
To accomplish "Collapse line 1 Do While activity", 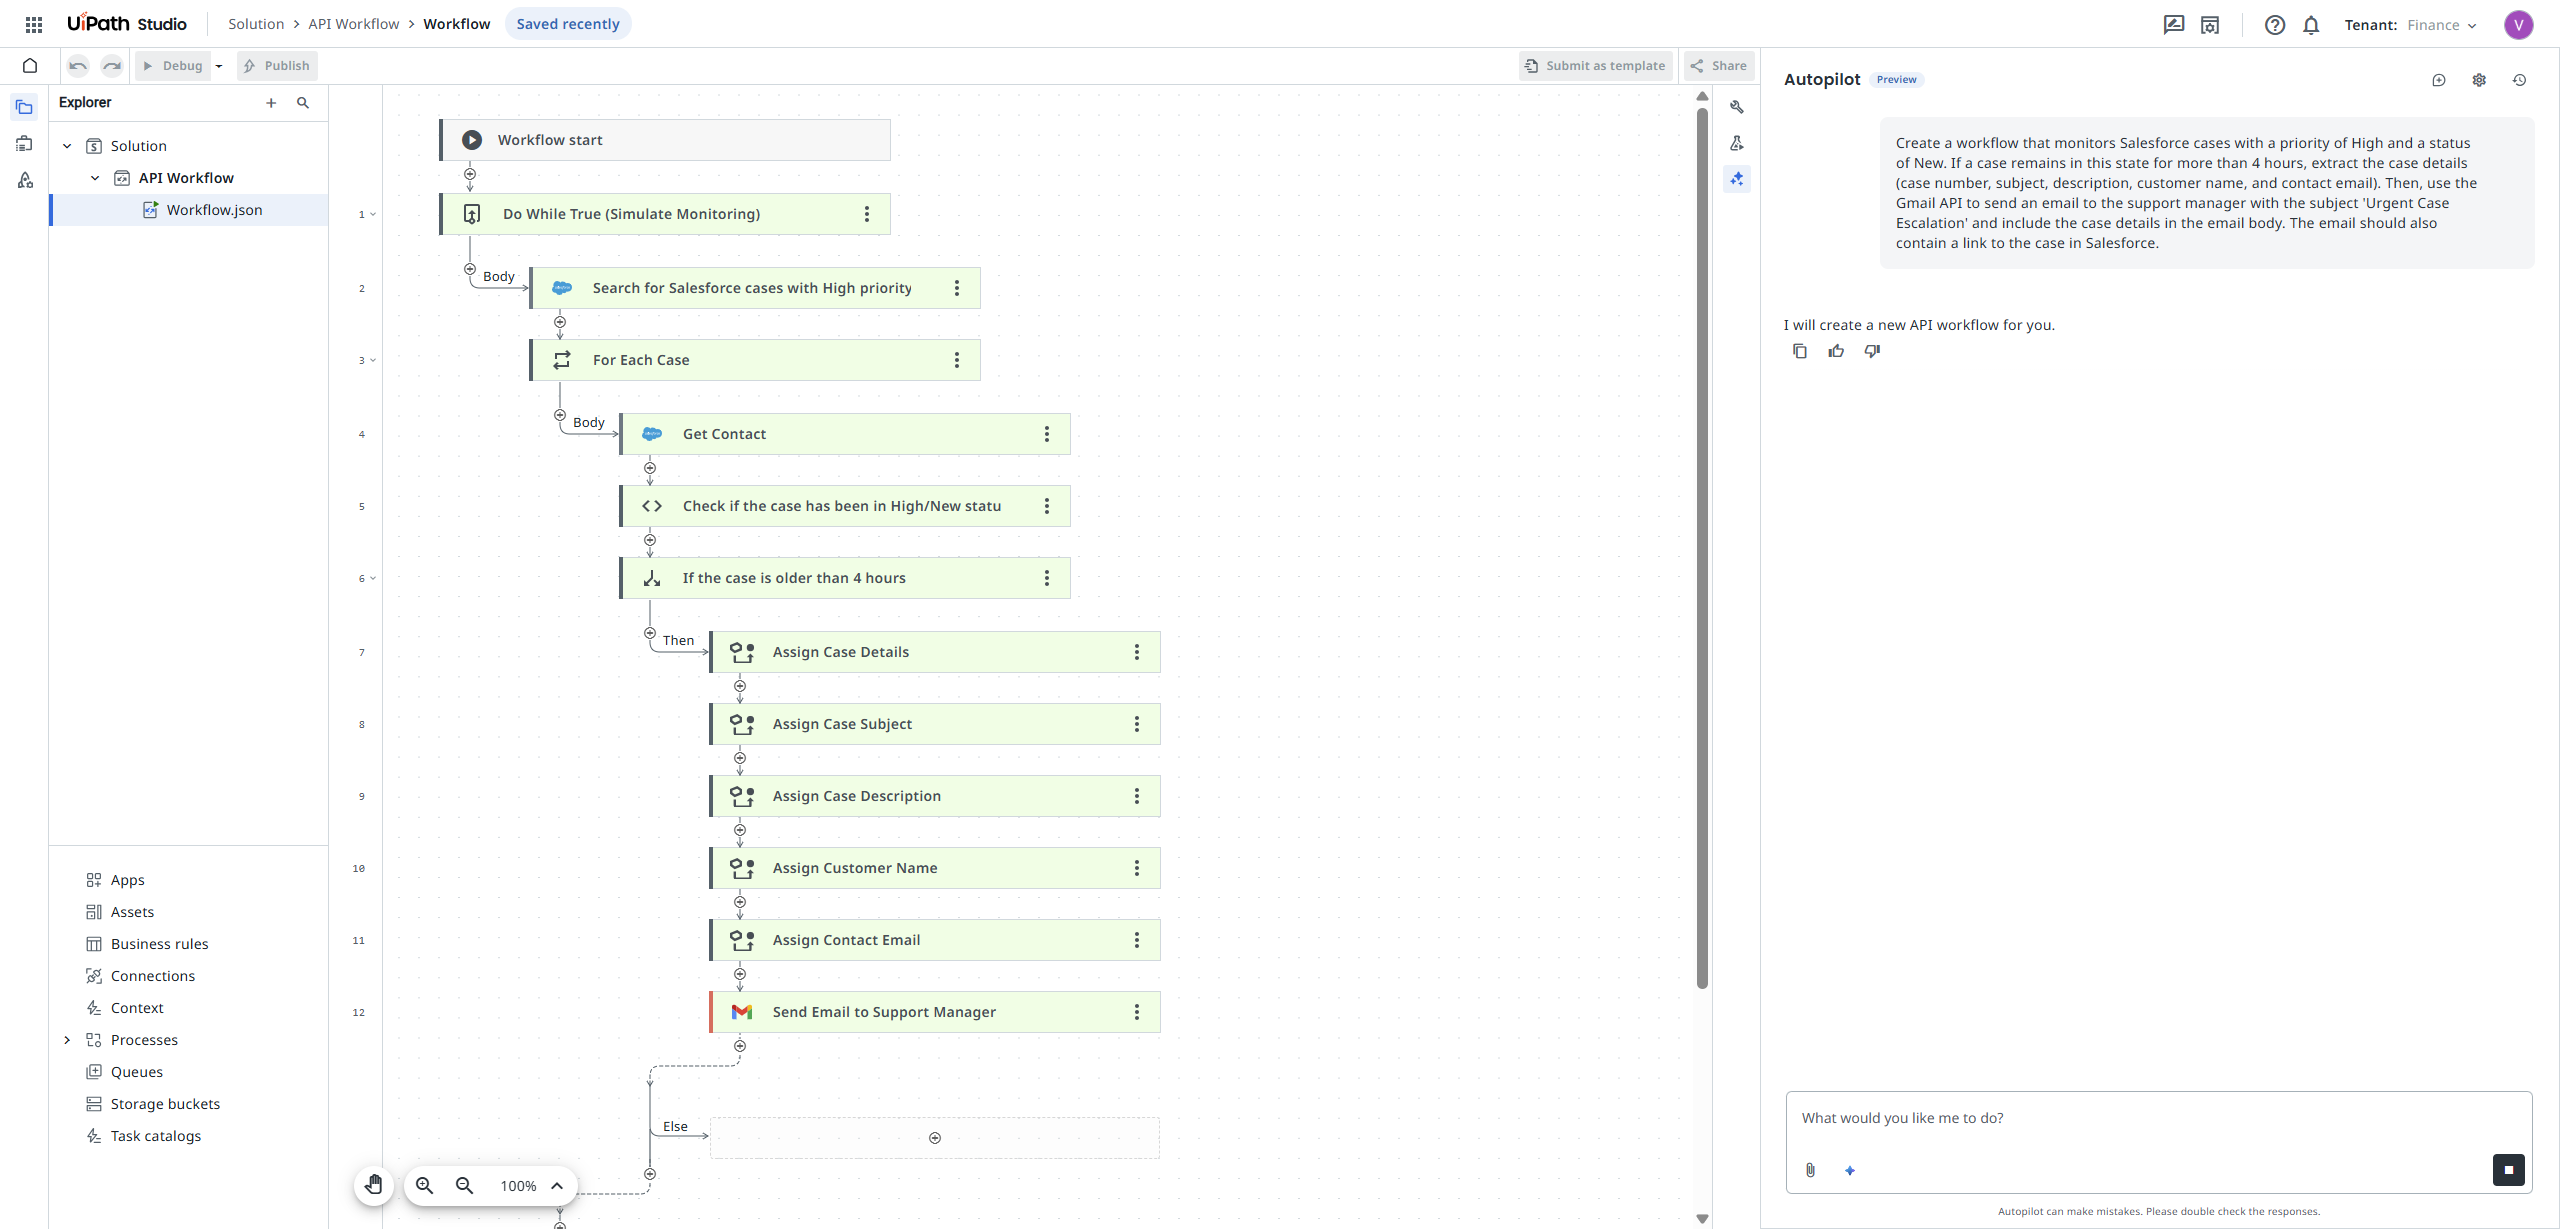I will point(373,214).
